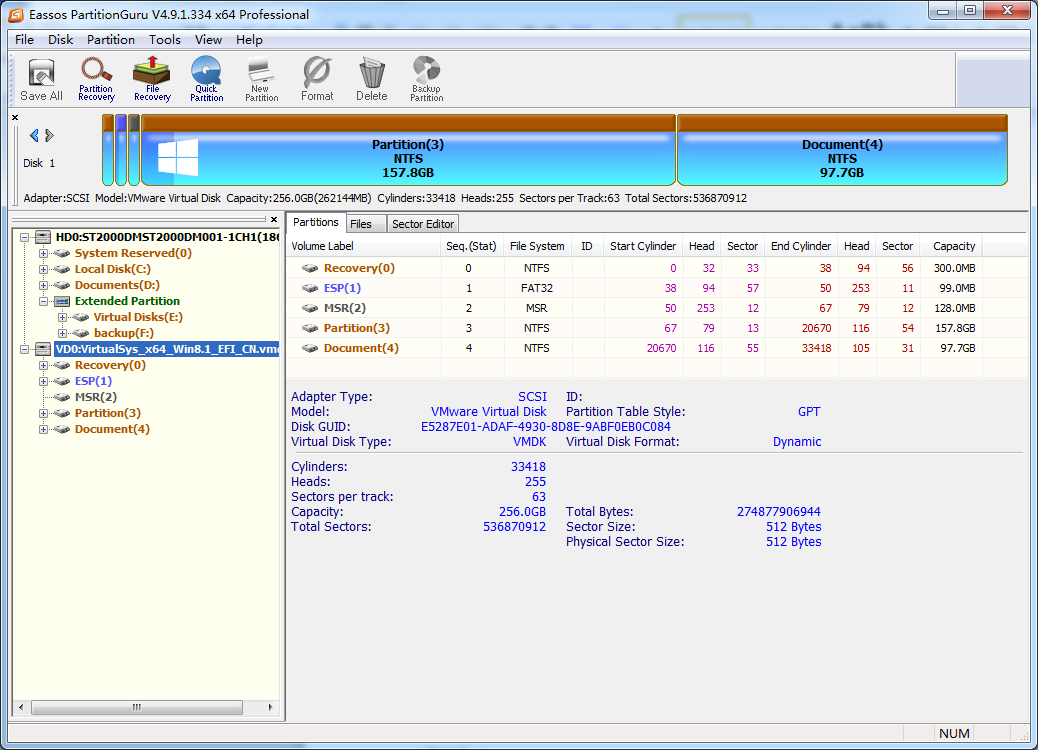
Task: Select ESP(1) in the disk tree
Action: (x=93, y=381)
